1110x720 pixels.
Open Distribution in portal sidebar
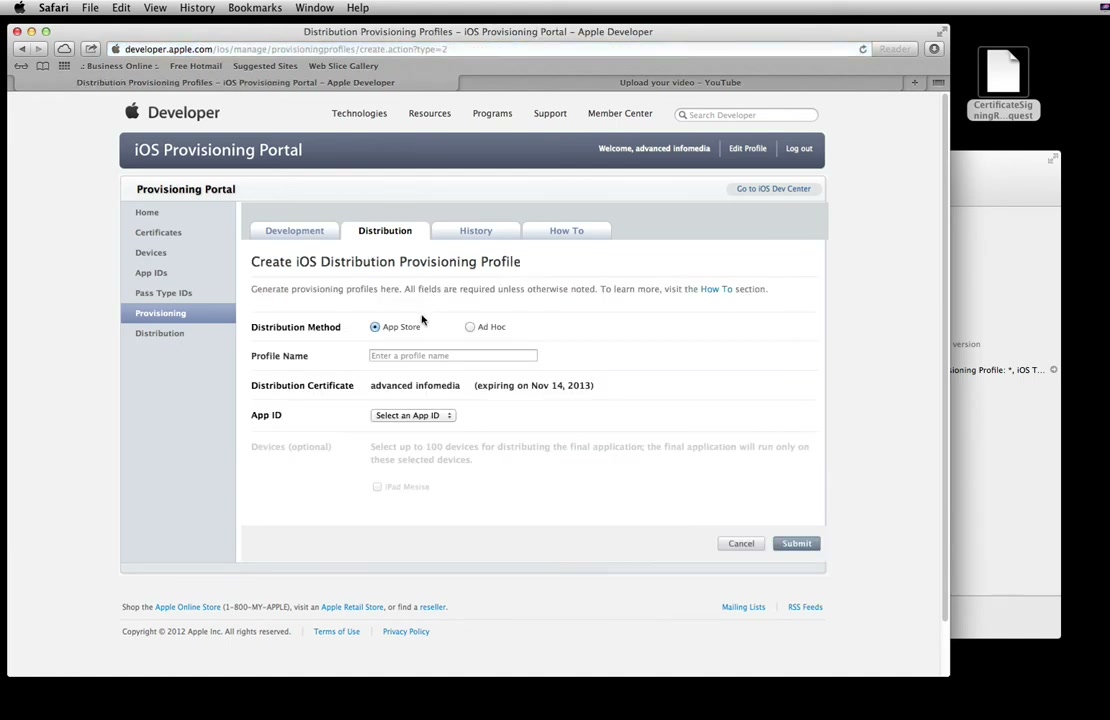pos(160,333)
